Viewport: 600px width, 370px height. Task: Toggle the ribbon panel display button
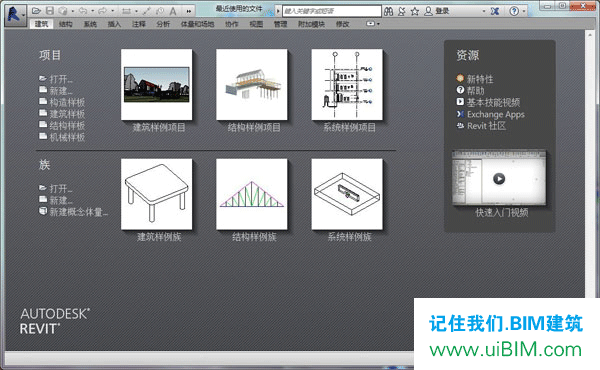point(370,24)
